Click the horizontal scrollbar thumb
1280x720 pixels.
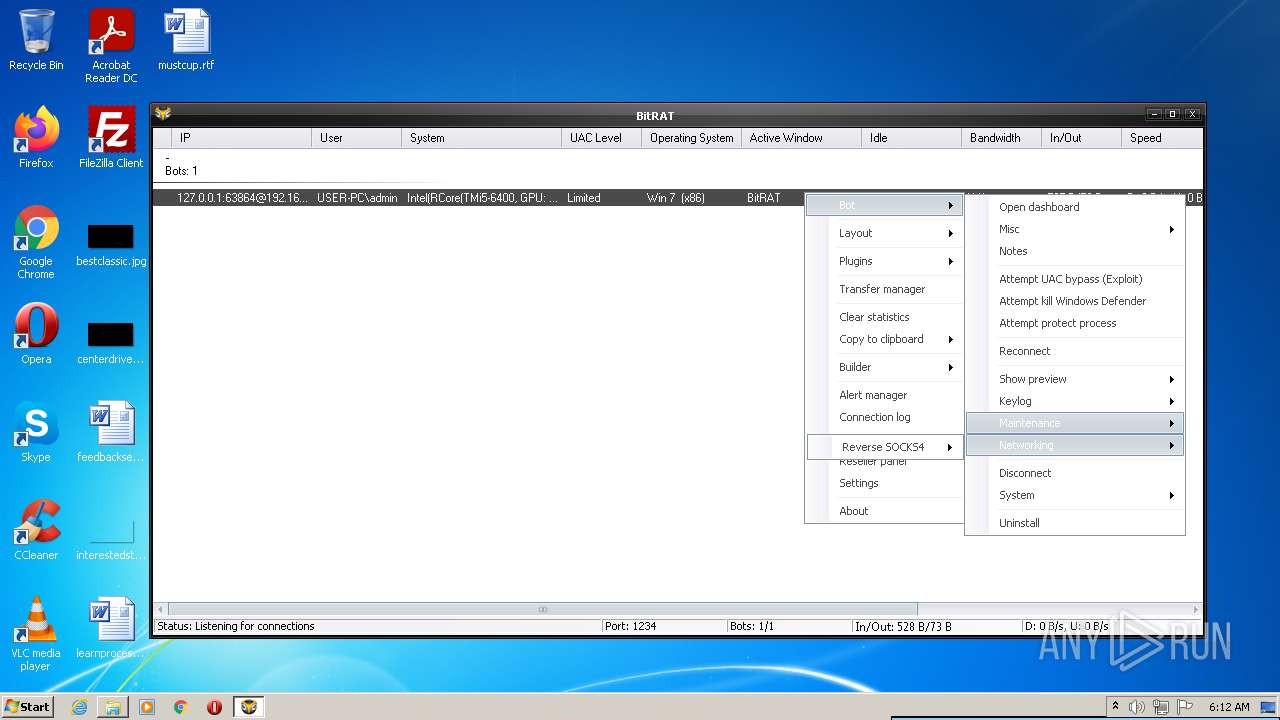tap(543, 609)
